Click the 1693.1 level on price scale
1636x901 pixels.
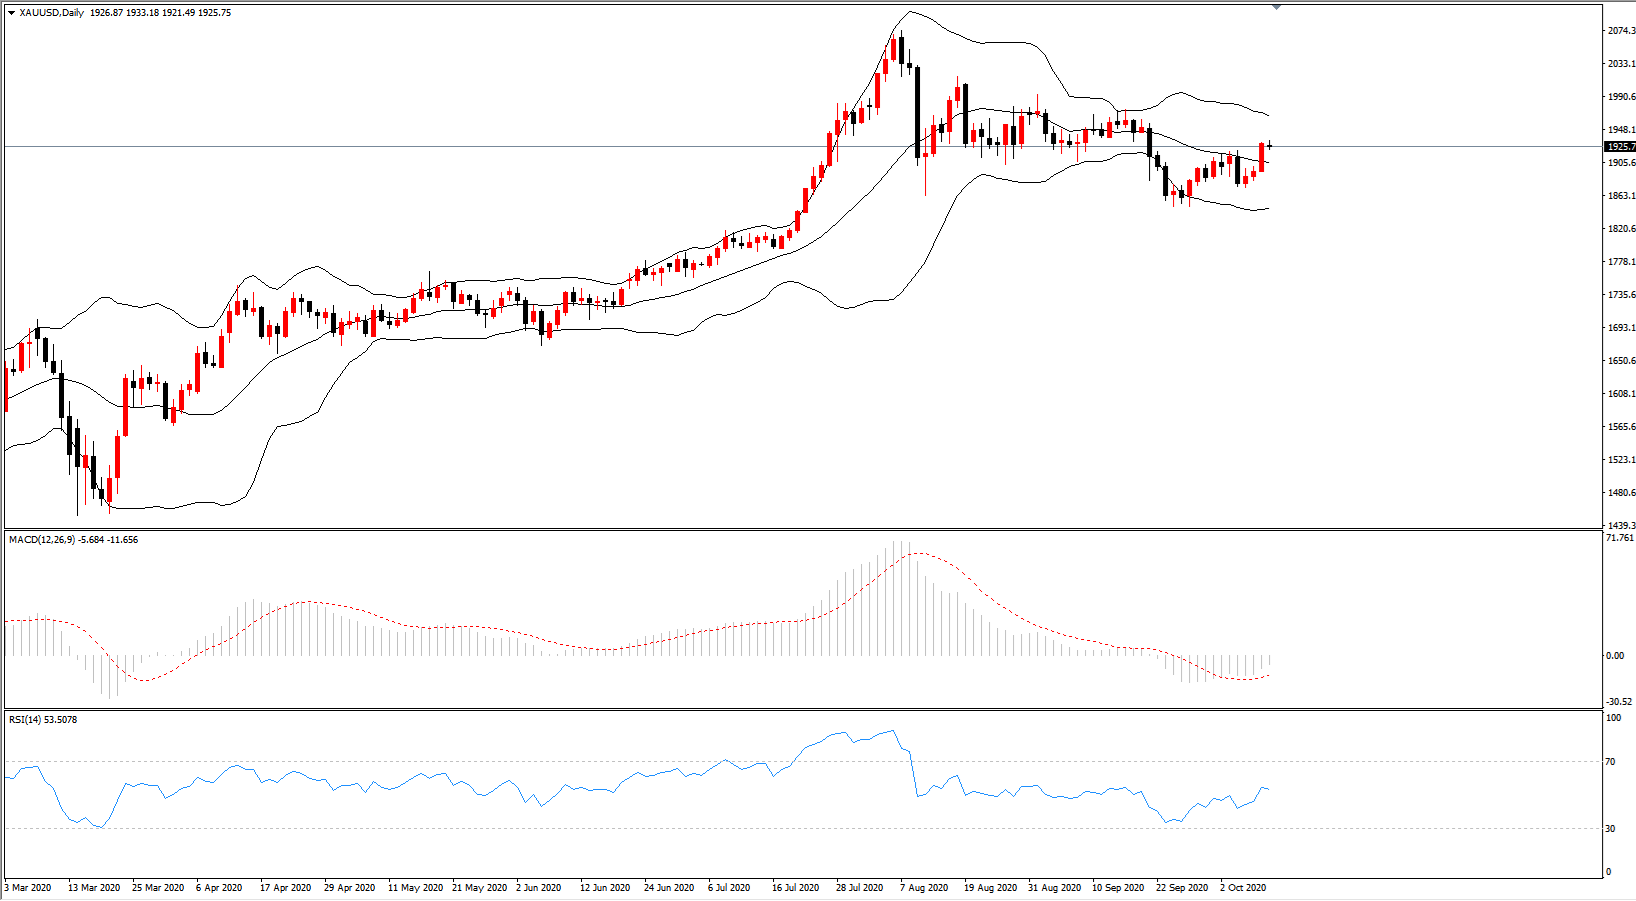click(1621, 328)
